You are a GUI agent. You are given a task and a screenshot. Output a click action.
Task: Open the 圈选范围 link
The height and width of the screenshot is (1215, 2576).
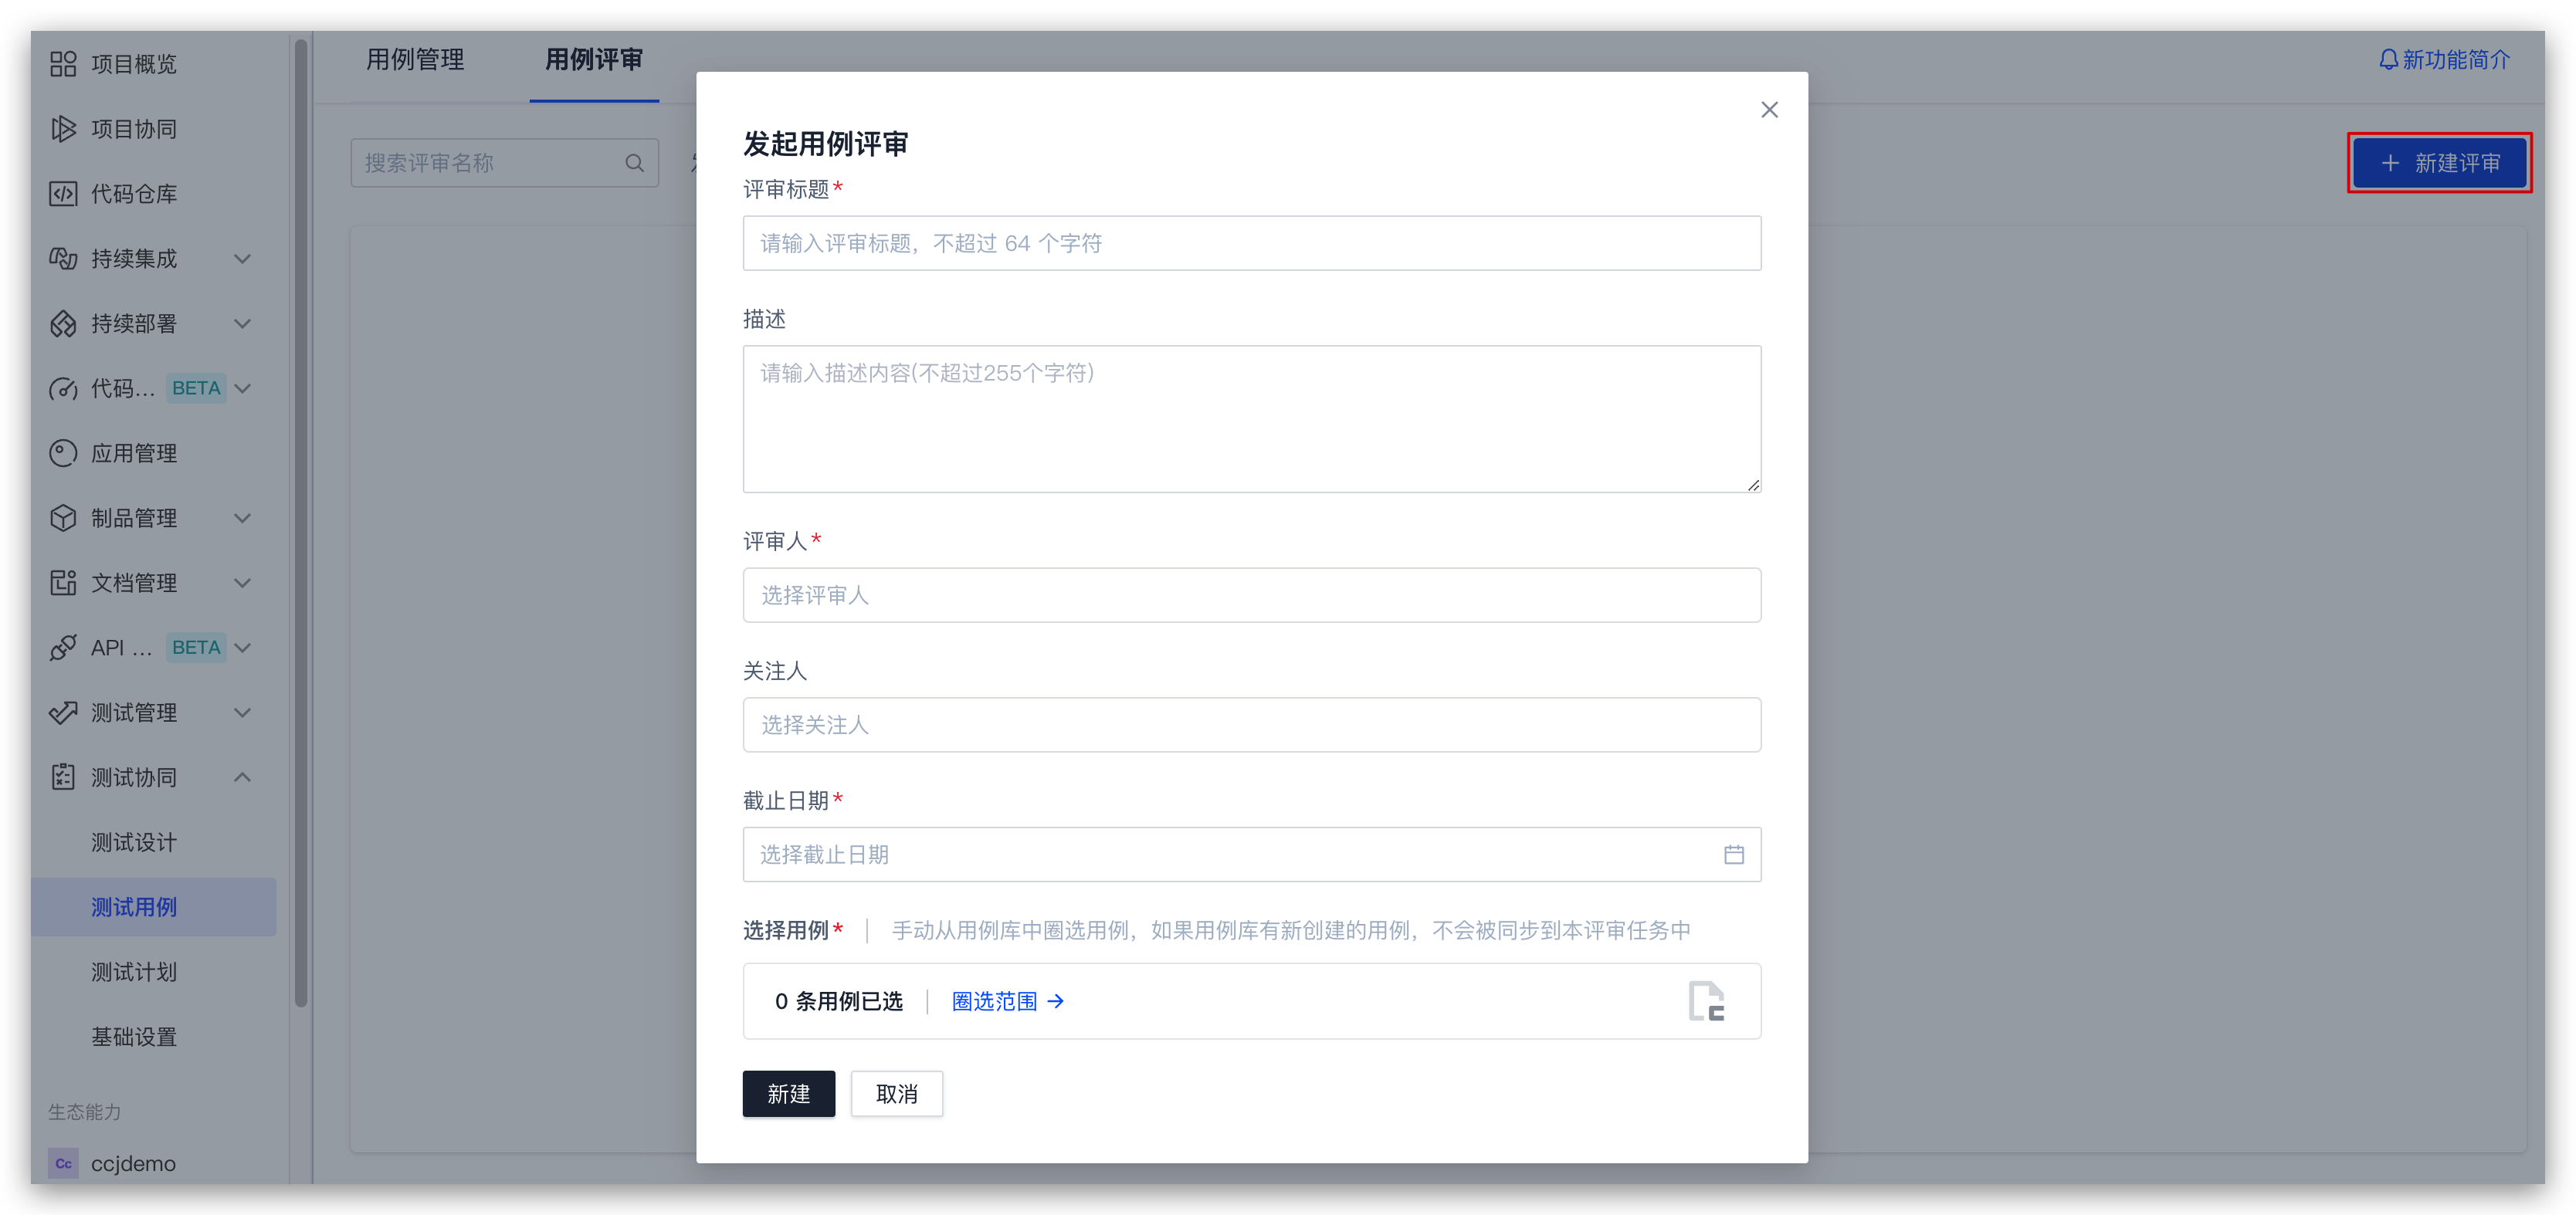pos(1008,1001)
